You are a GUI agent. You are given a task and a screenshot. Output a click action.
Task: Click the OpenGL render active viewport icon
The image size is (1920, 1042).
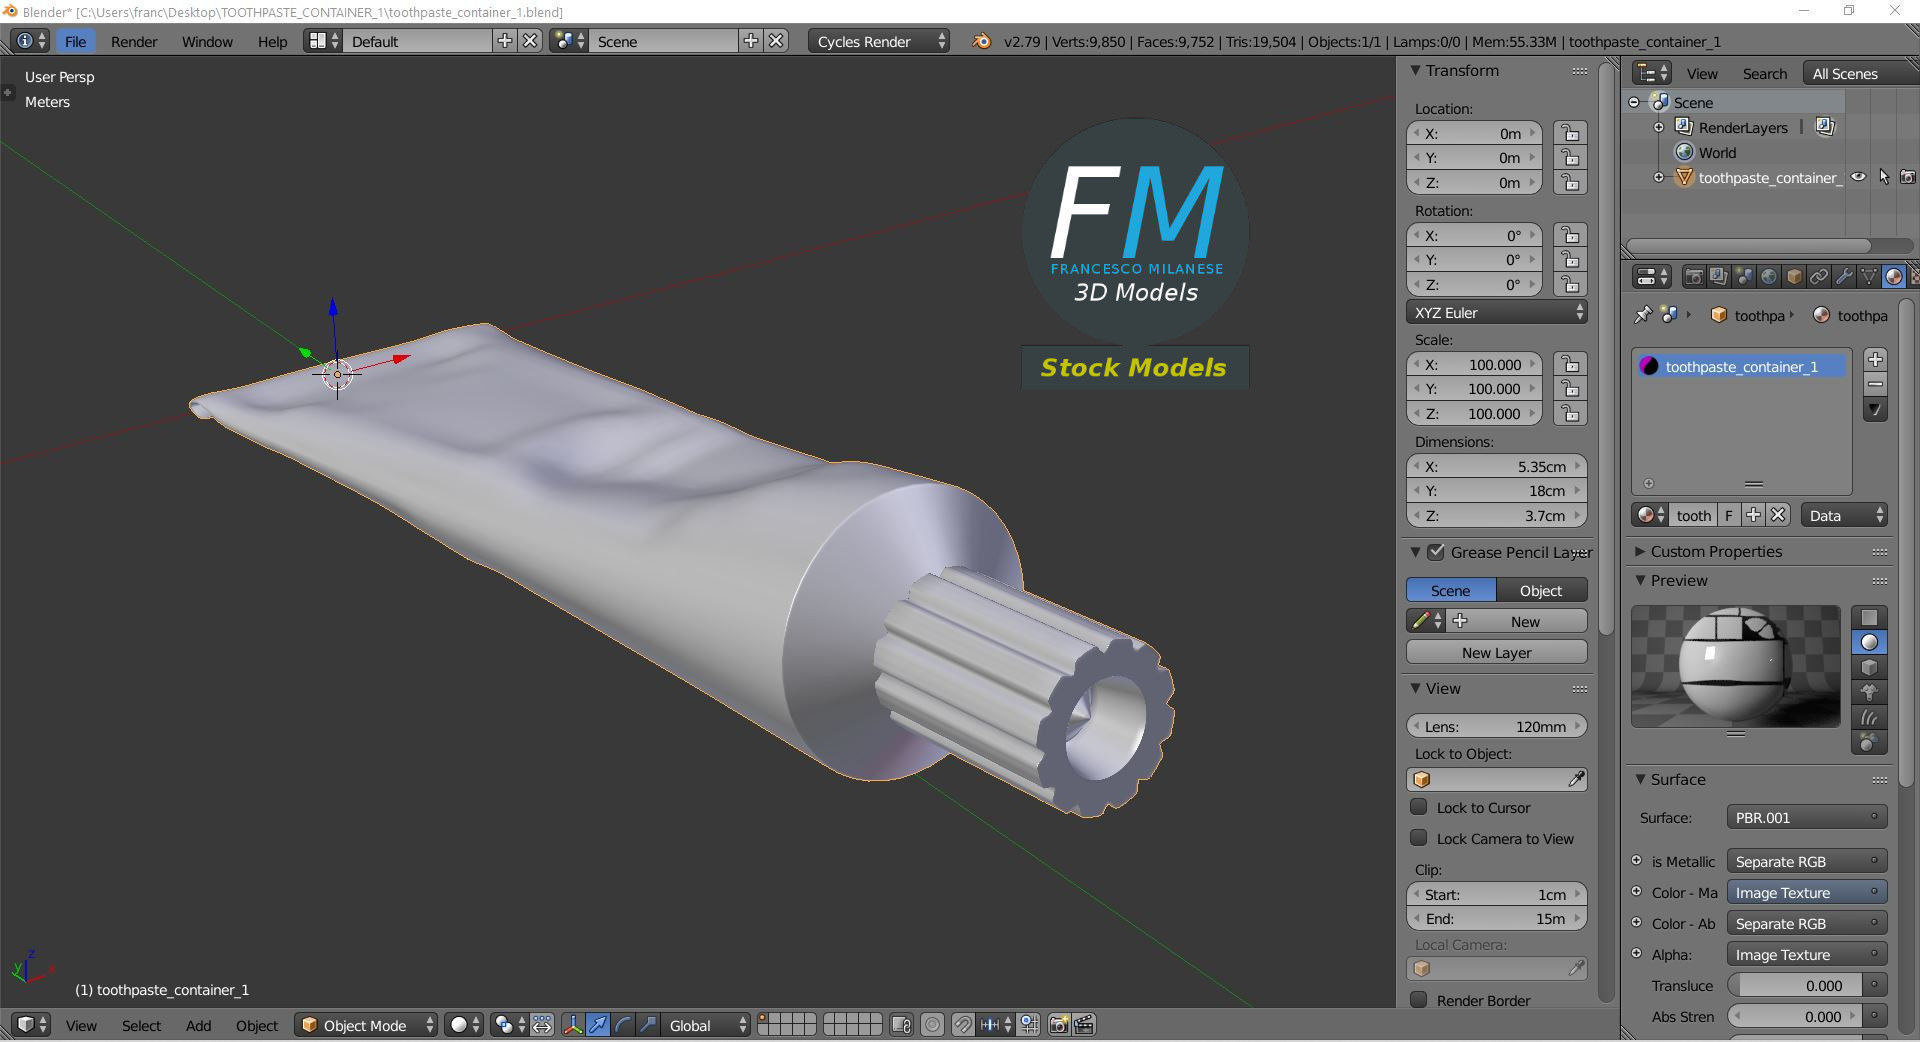tap(1059, 1025)
